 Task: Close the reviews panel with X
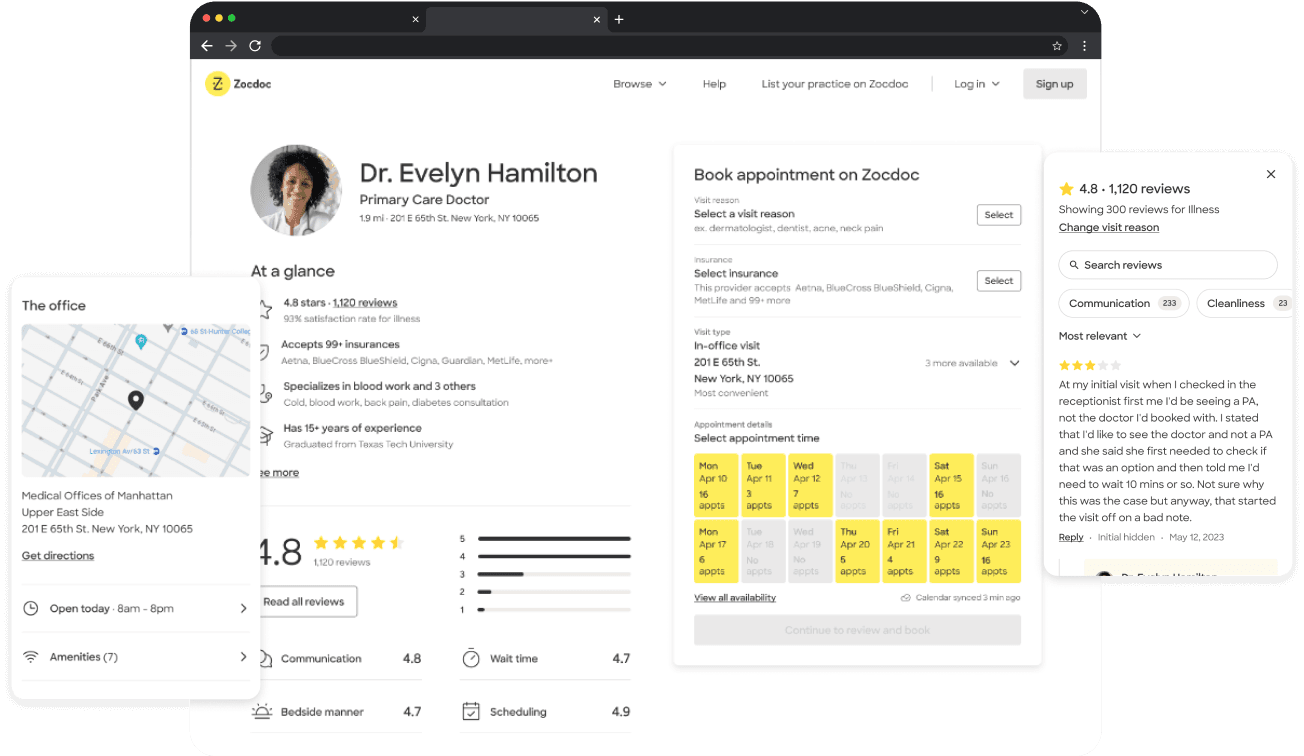tap(1271, 174)
